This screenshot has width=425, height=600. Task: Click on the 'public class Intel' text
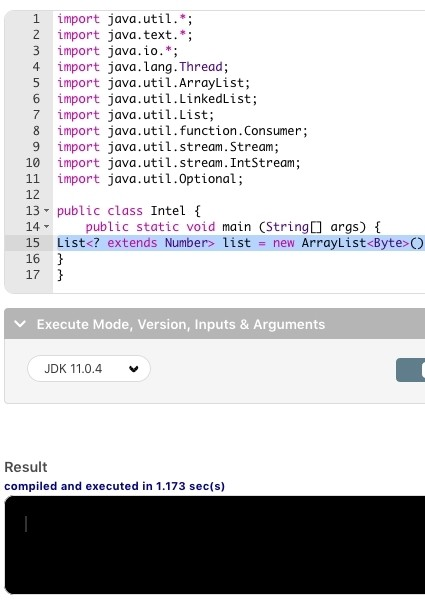coord(122,210)
